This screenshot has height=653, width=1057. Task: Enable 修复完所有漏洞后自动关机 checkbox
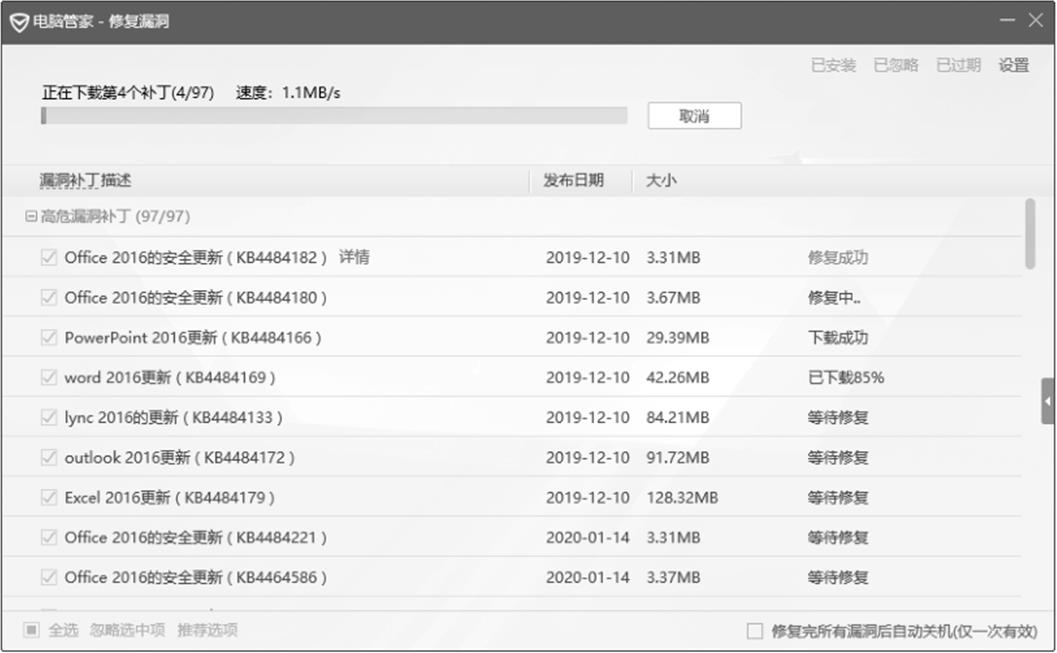[x=755, y=631]
